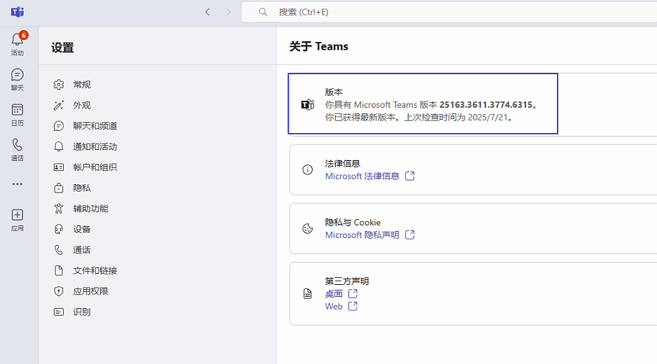Viewport: 657px width, 364px height.
Task: Open the Apps plus icon in sidebar
Action: 17,215
